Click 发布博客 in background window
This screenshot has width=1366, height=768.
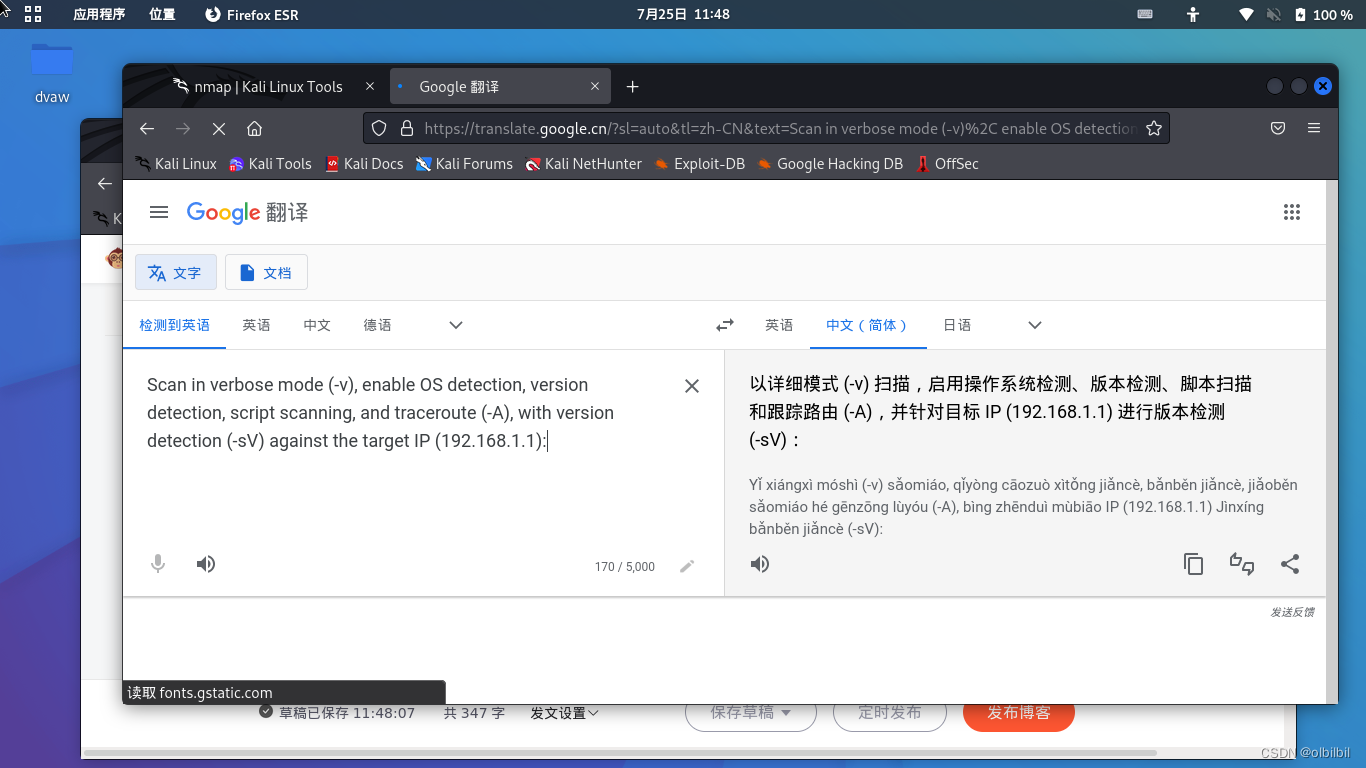pyautogui.click(x=1019, y=713)
